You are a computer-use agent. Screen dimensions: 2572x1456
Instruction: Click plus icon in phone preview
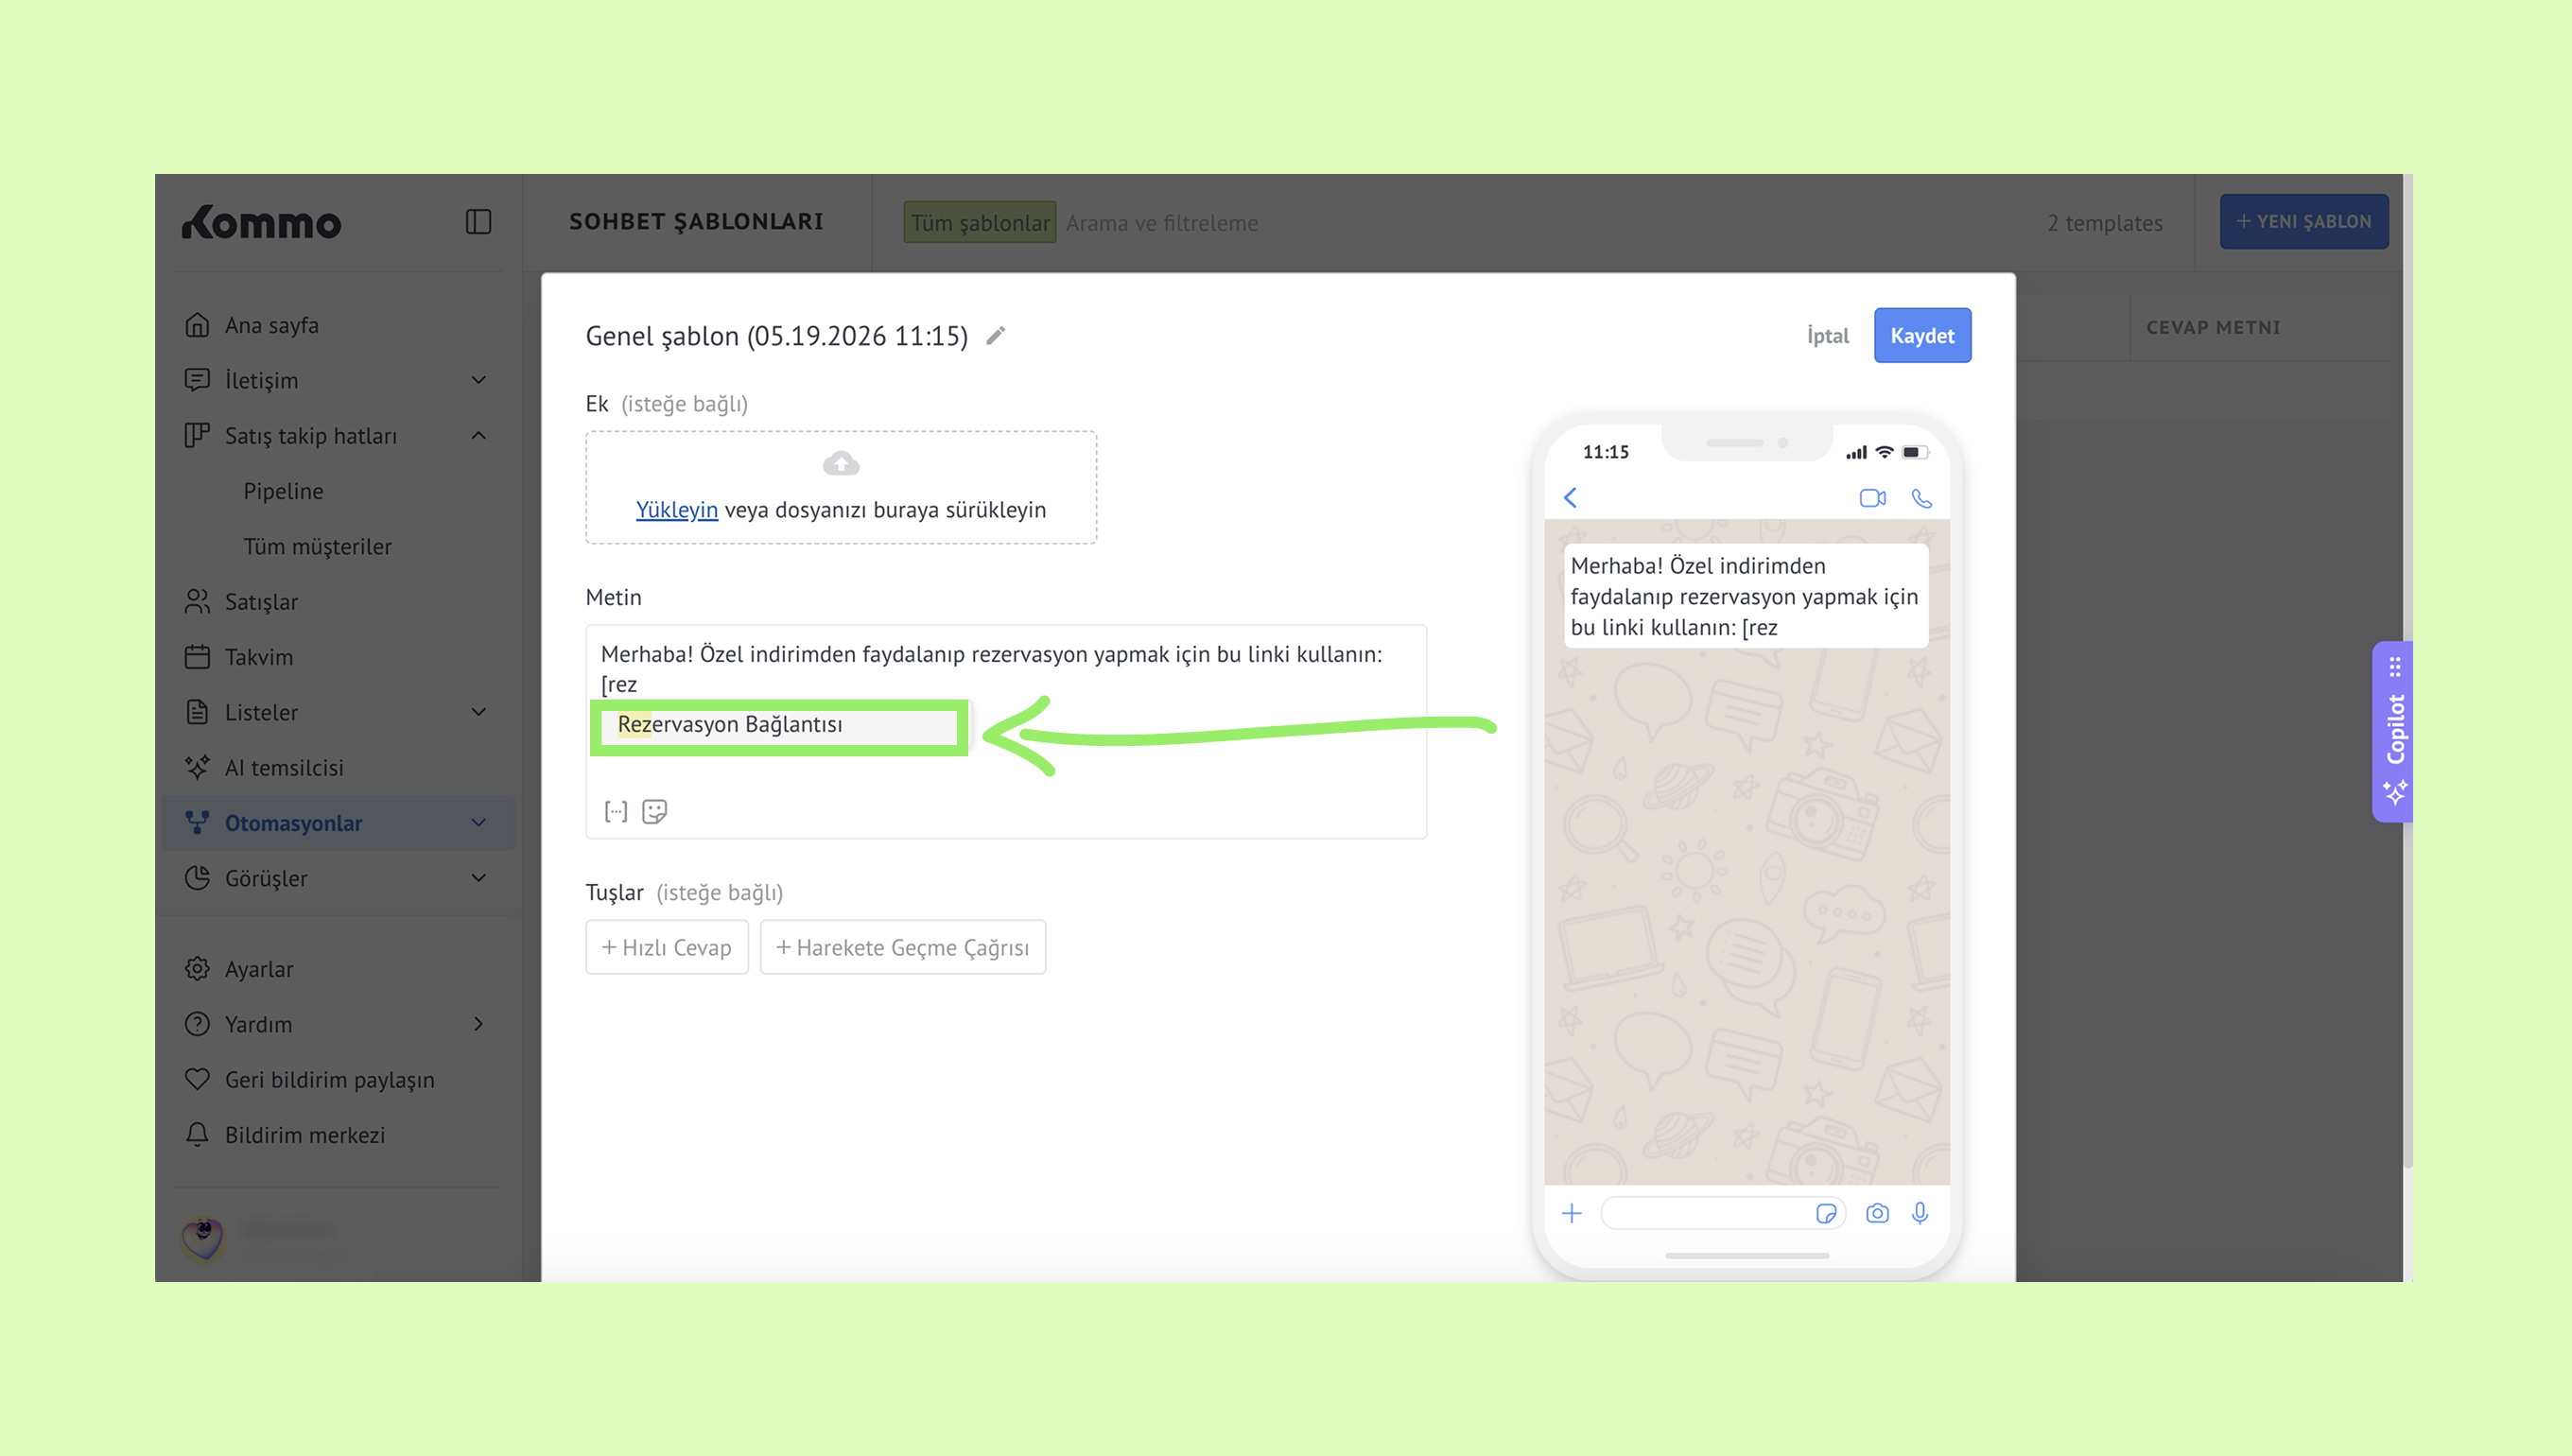(x=1572, y=1213)
